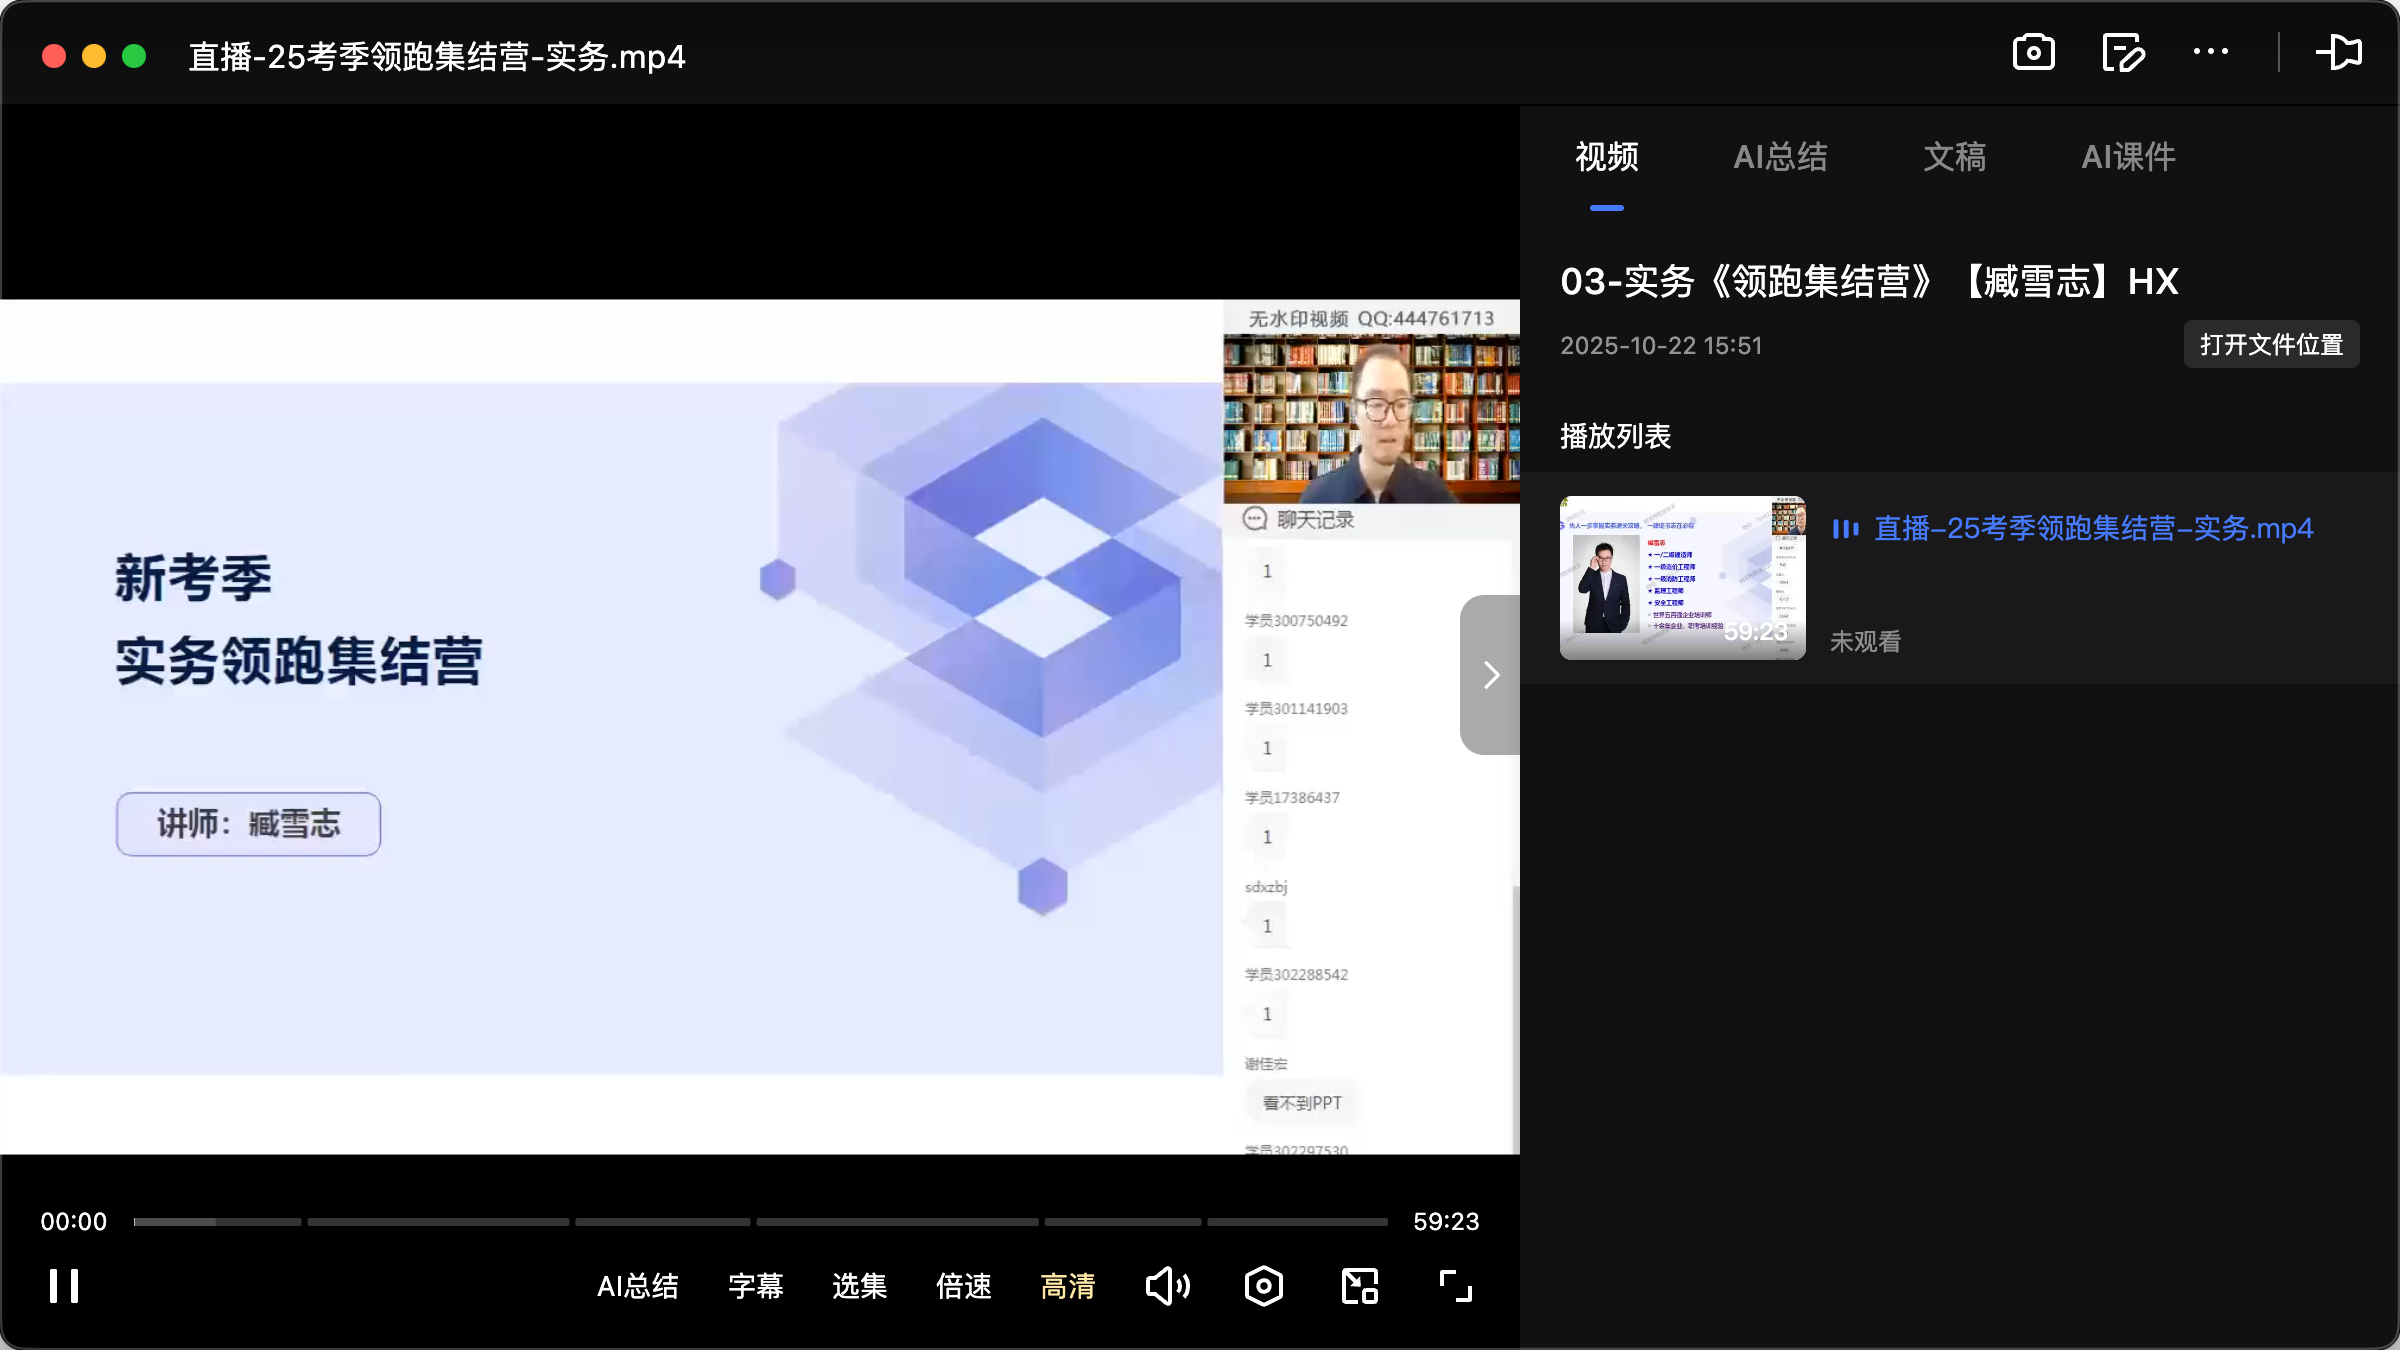Seek forward on the video progress bar
2400x1350 pixels.
click(900, 1221)
